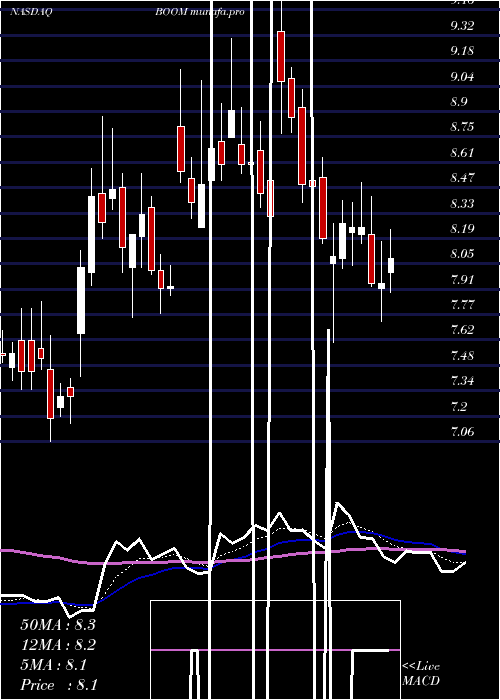Select the tall red candle near 9.32
The width and height of the screenshot is (500, 700).
[x=281, y=56]
